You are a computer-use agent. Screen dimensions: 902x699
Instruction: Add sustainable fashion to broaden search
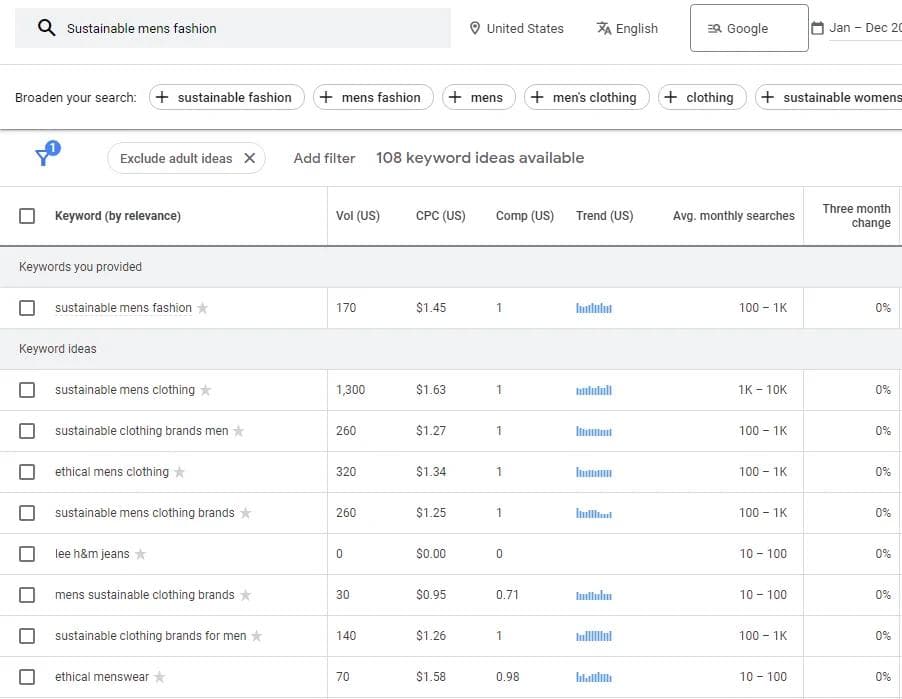[226, 97]
